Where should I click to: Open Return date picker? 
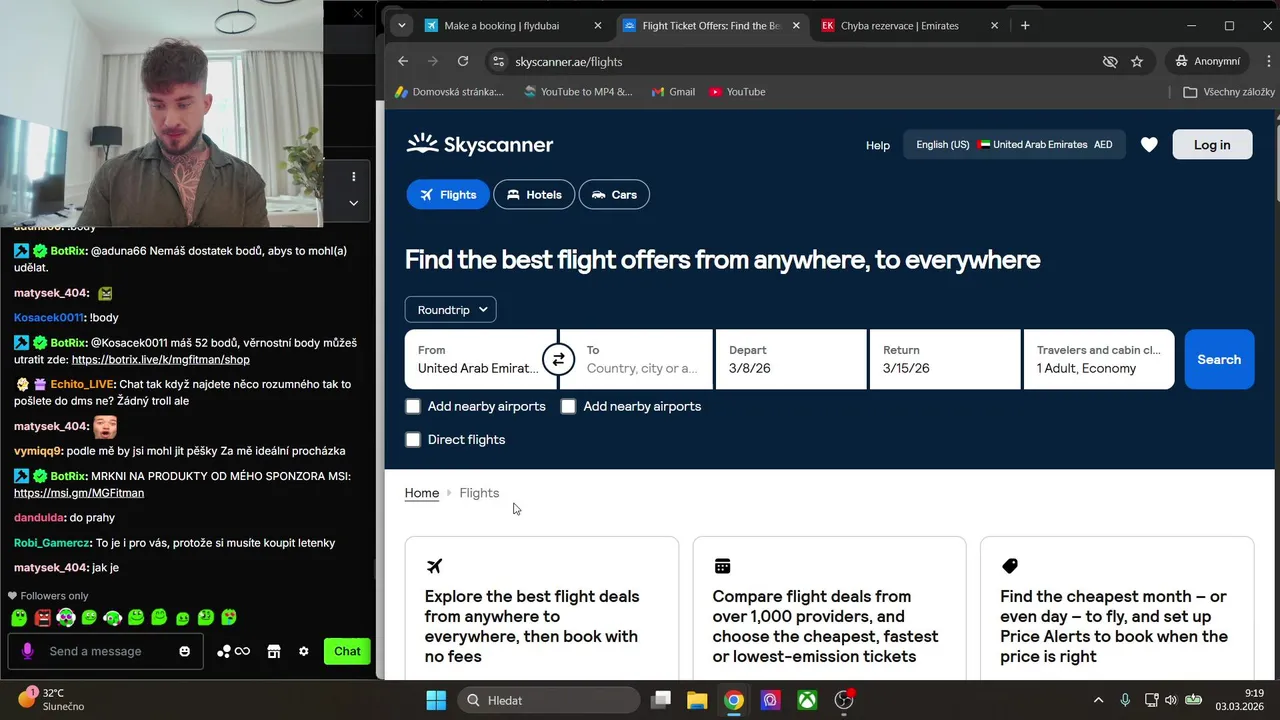pos(945,359)
